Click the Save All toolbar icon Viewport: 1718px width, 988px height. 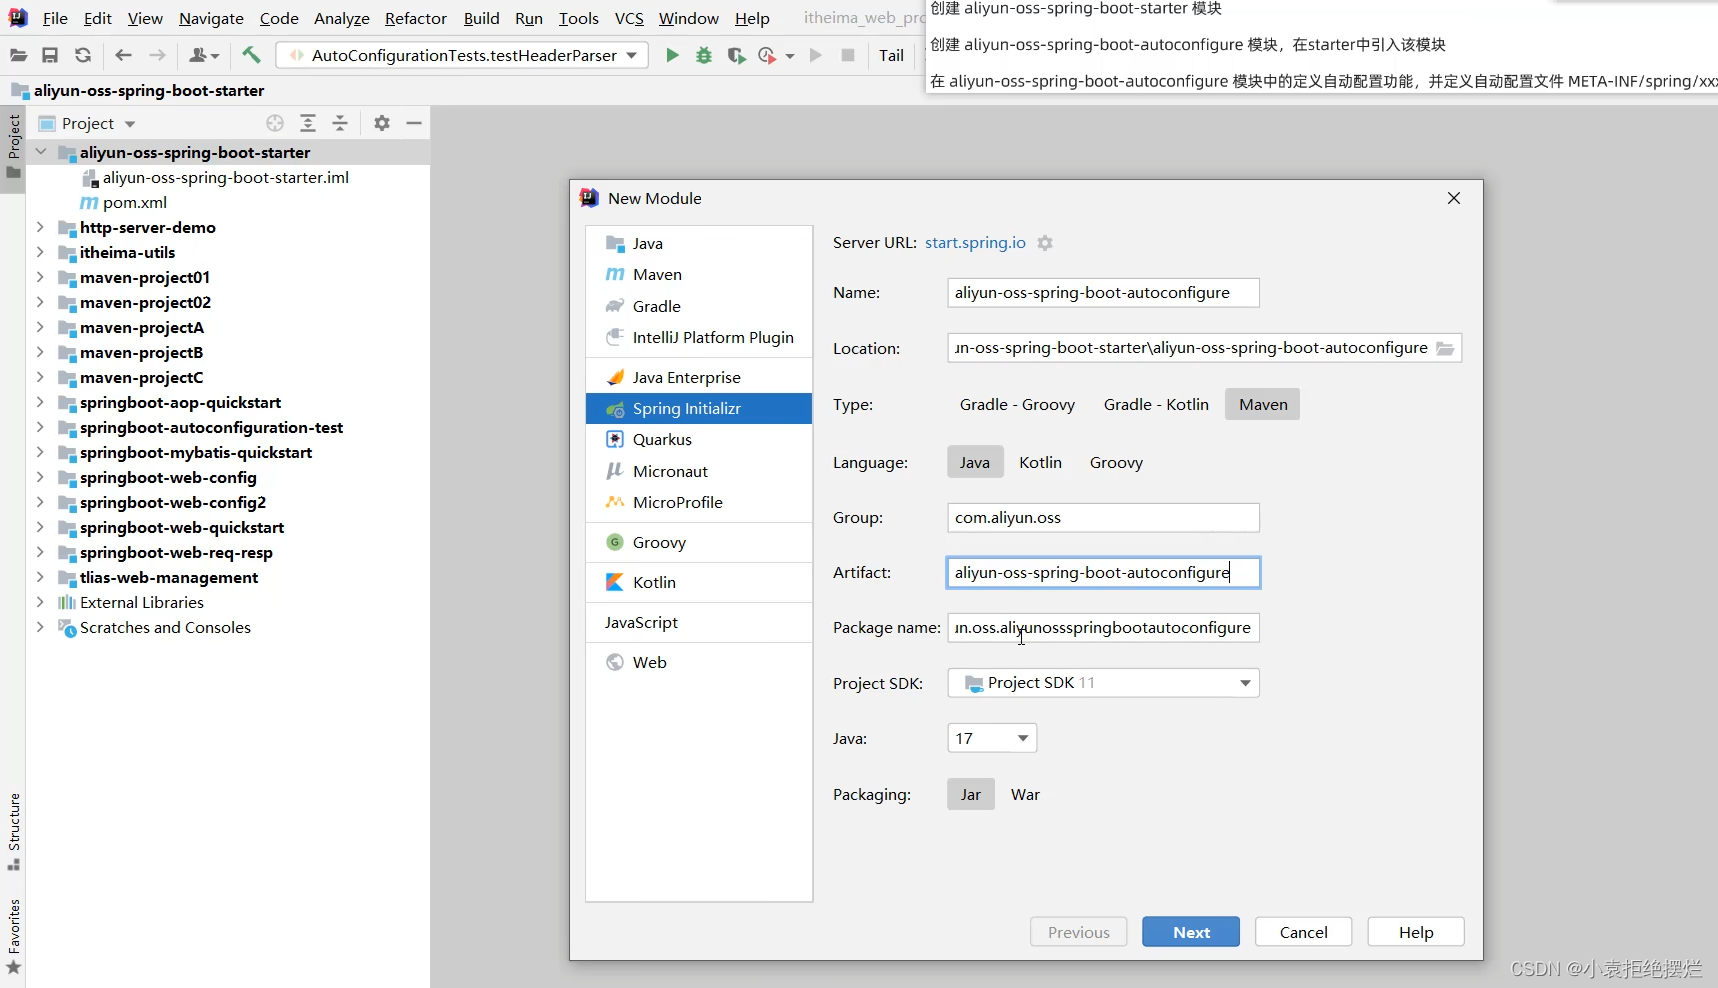point(50,55)
